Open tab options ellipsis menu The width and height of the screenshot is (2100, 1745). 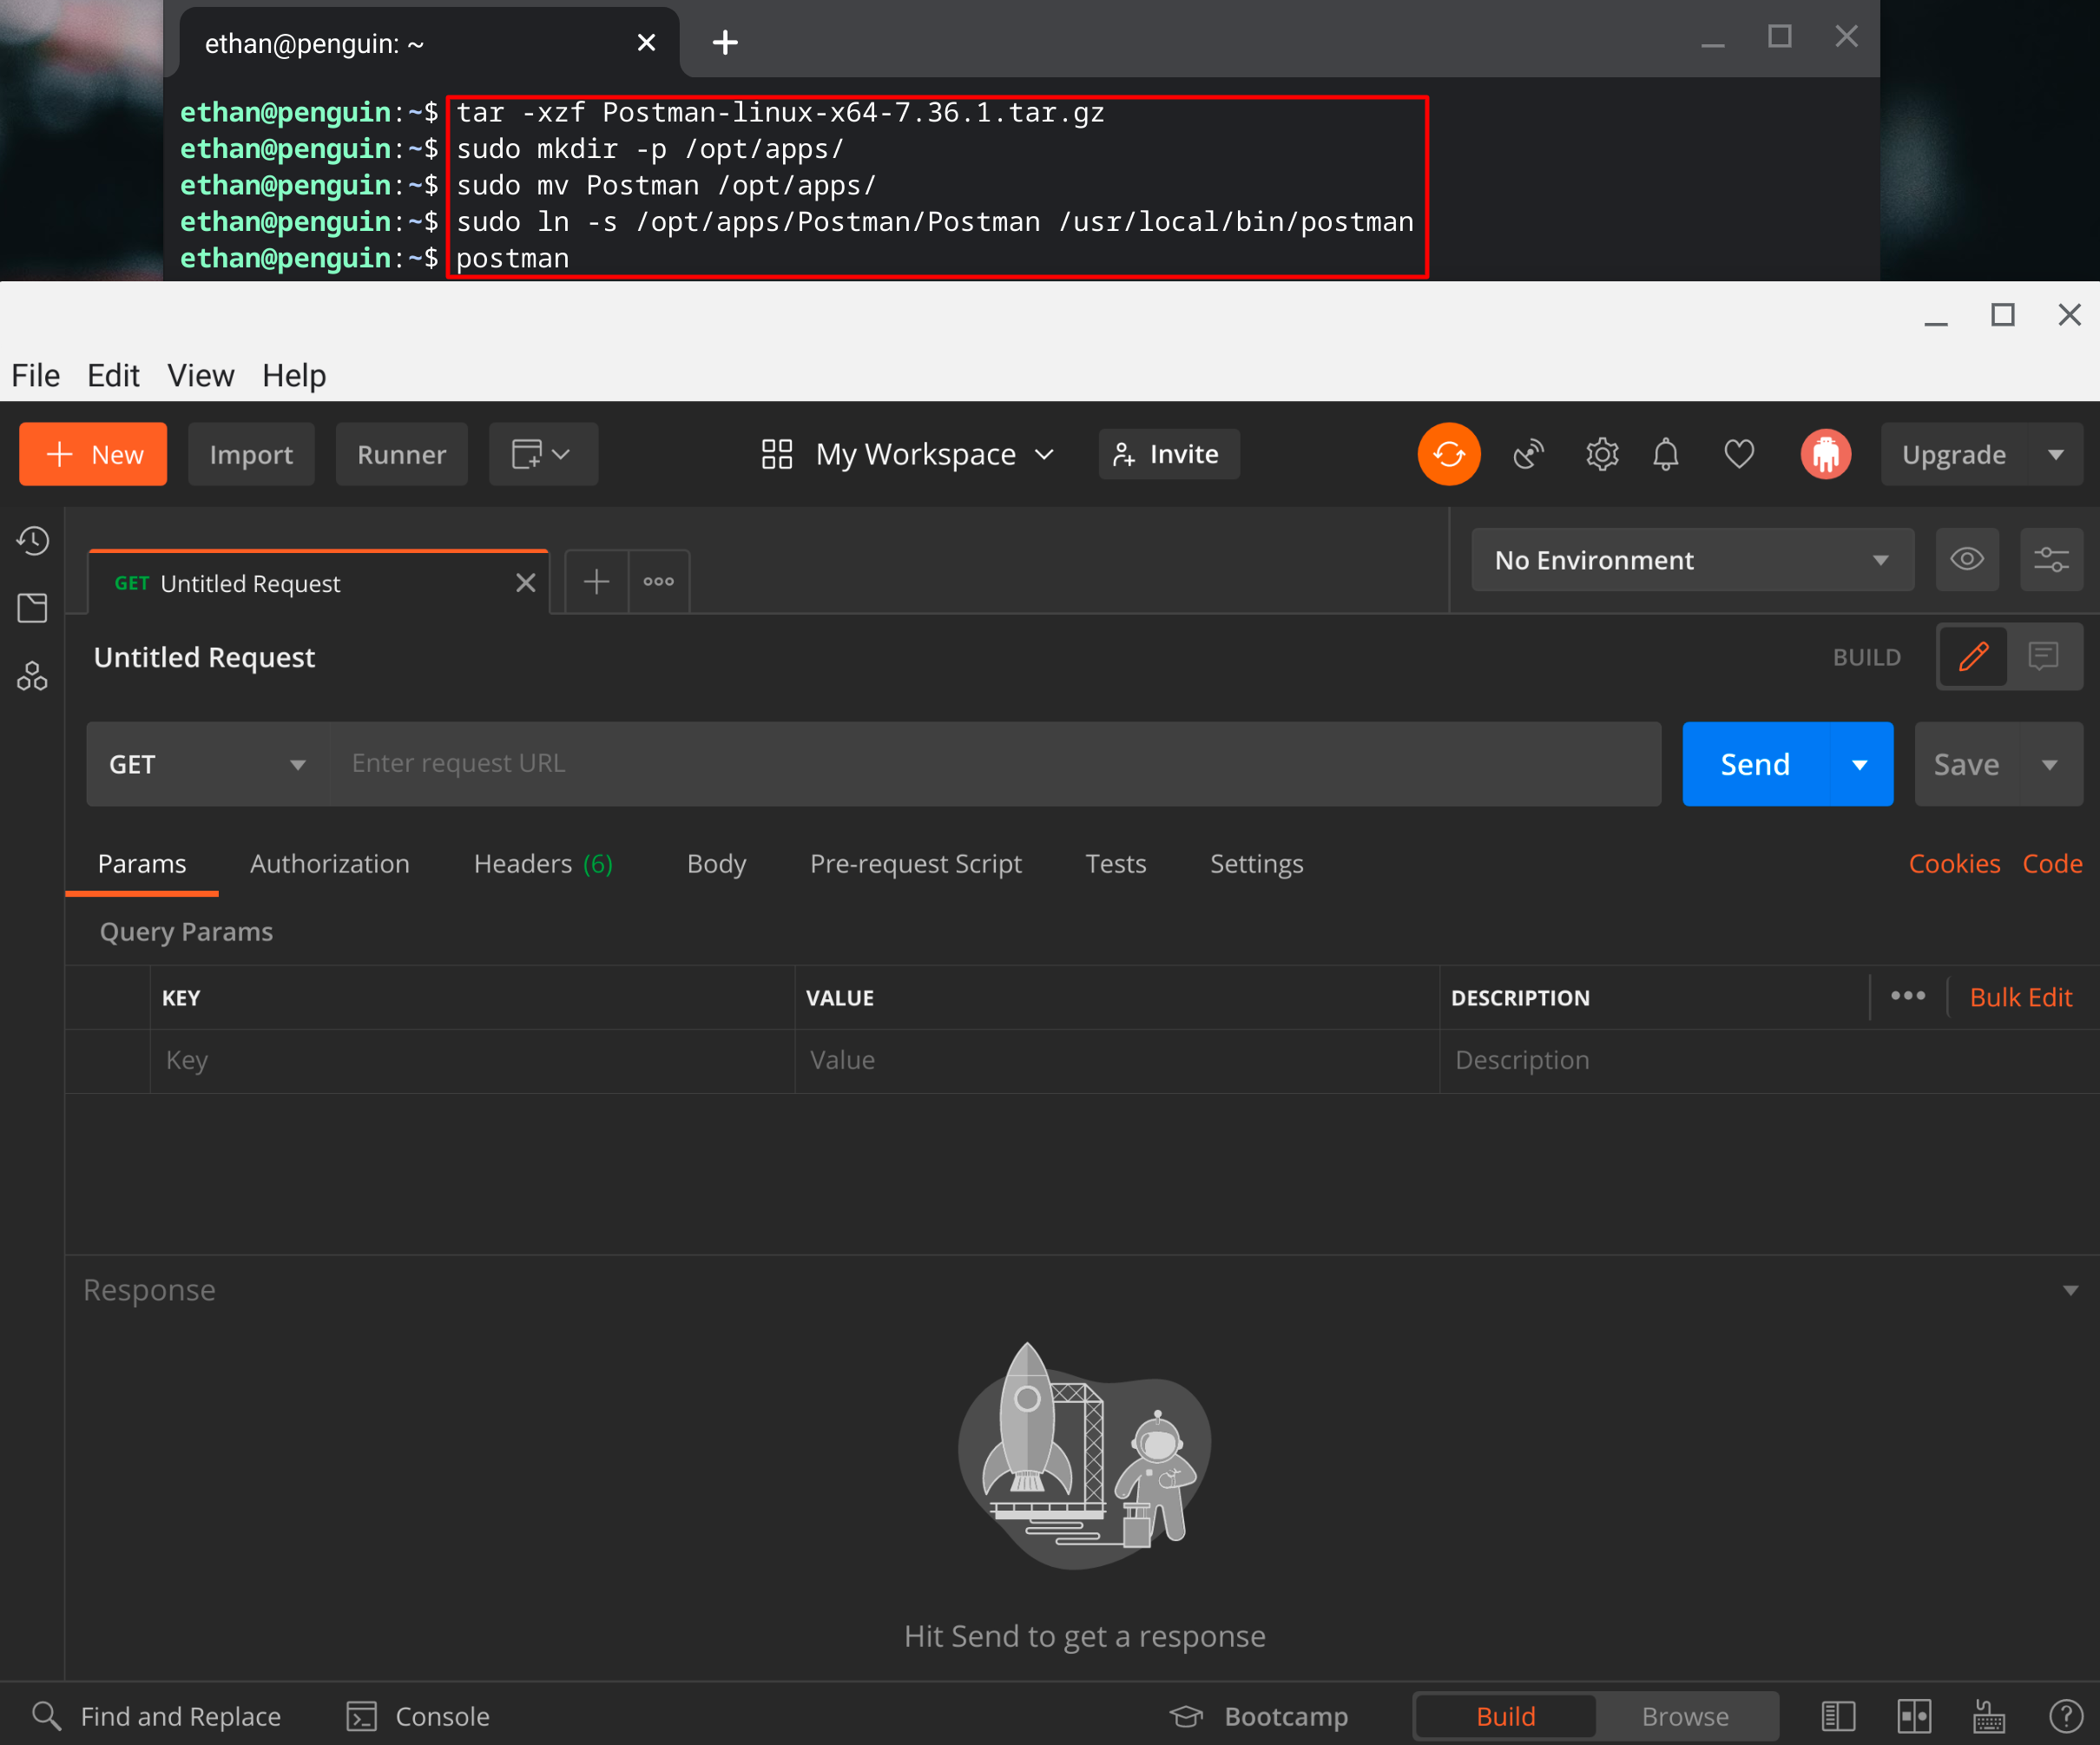point(658,581)
